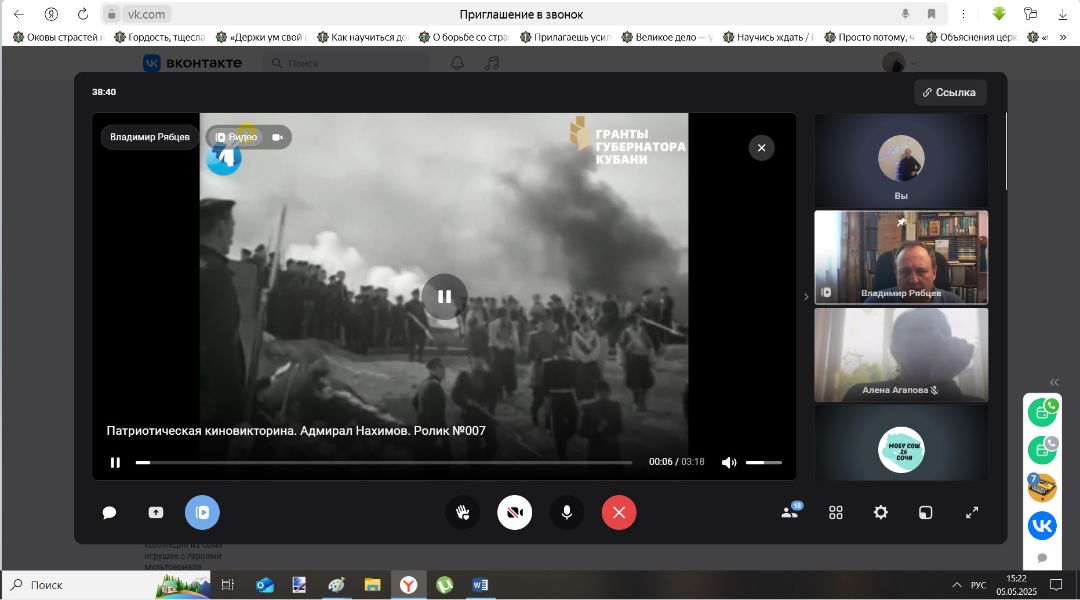Image resolution: width=1080 pixels, height=600 pixels.
Task: Turn on the camera
Action: (515, 513)
